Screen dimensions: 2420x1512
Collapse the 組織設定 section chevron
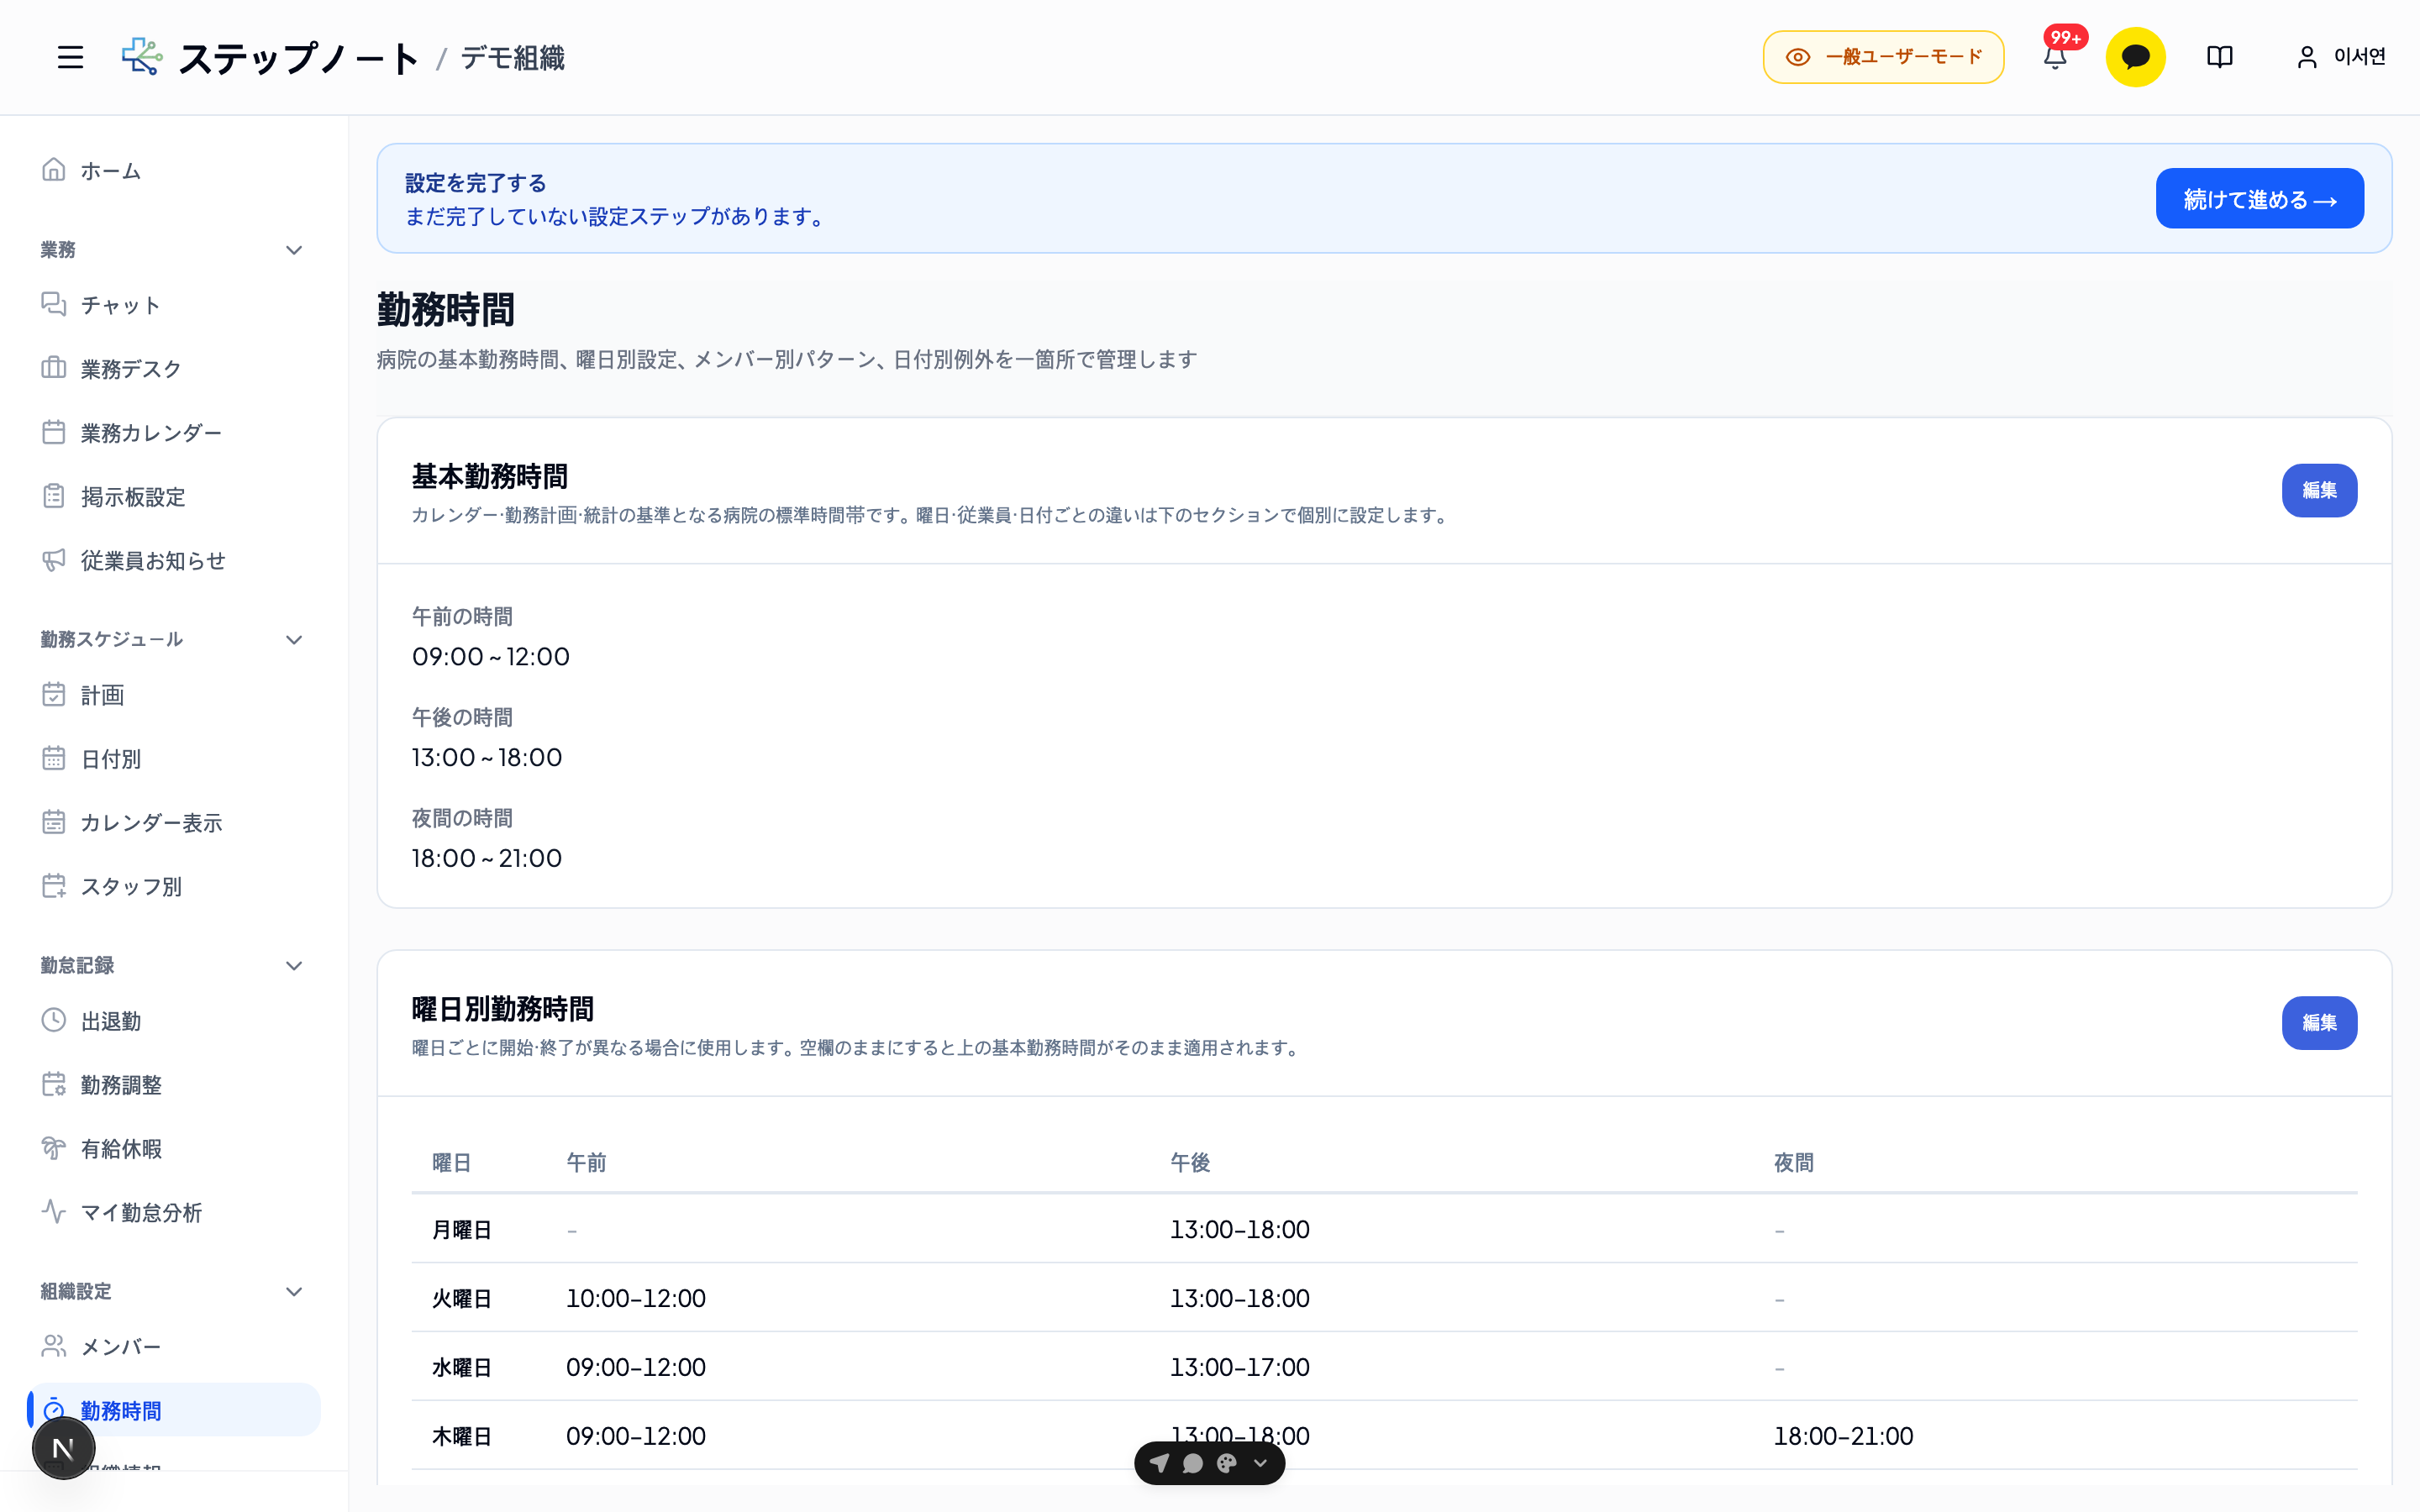click(x=294, y=1292)
